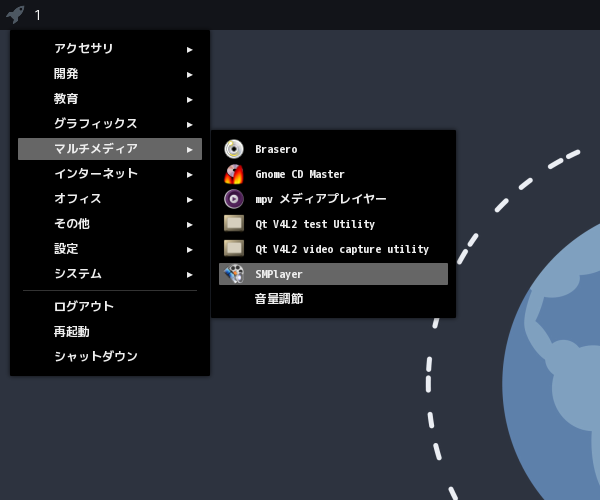Launch SMPlayer from the submenu
The width and height of the screenshot is (600, 500).
tap(333, 274)
